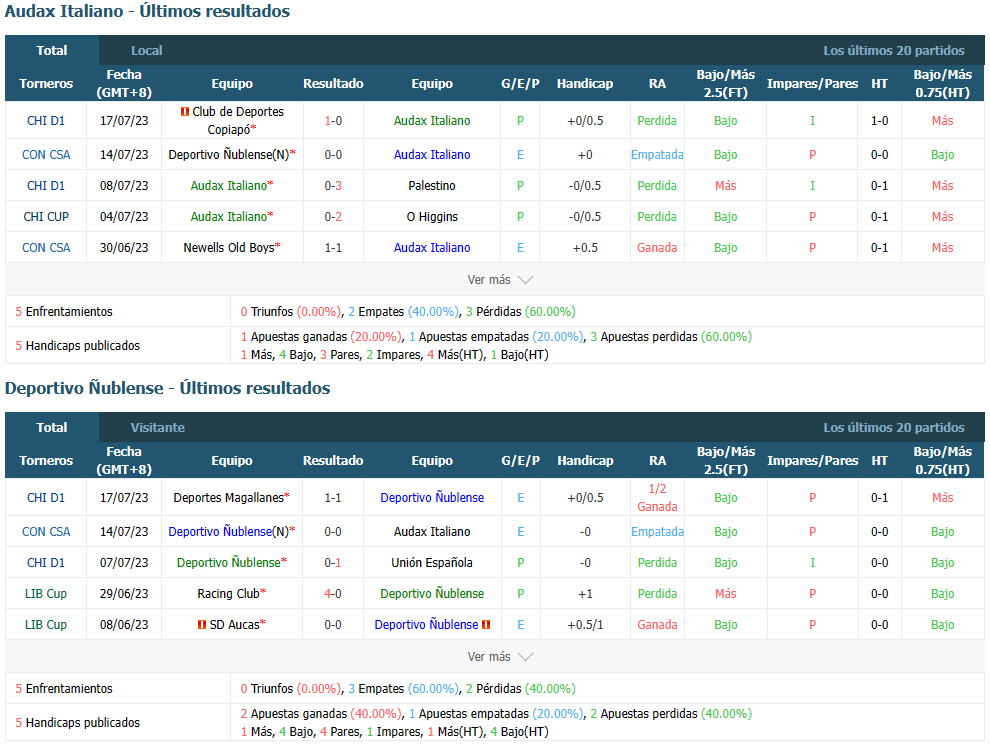Click the G/E/P column header in Ñublense table

coord(520,460)
